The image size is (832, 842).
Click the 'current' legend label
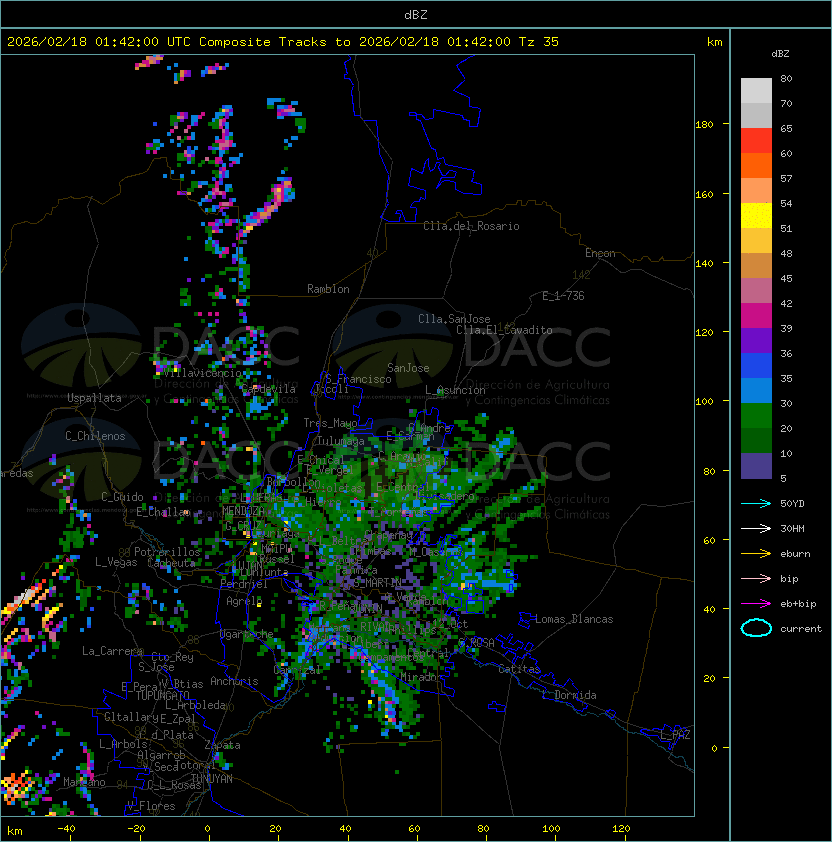pos(801,629)
